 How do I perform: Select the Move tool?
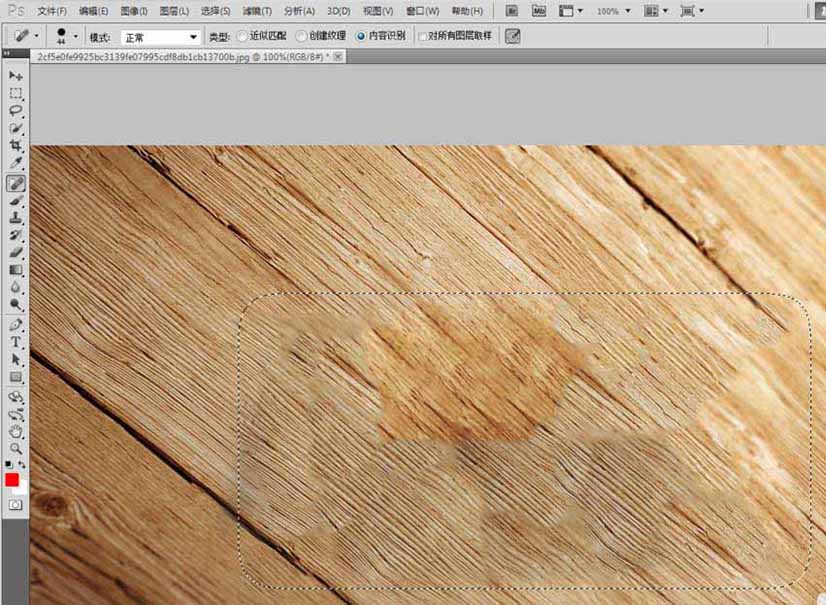[x=14, y=77]
